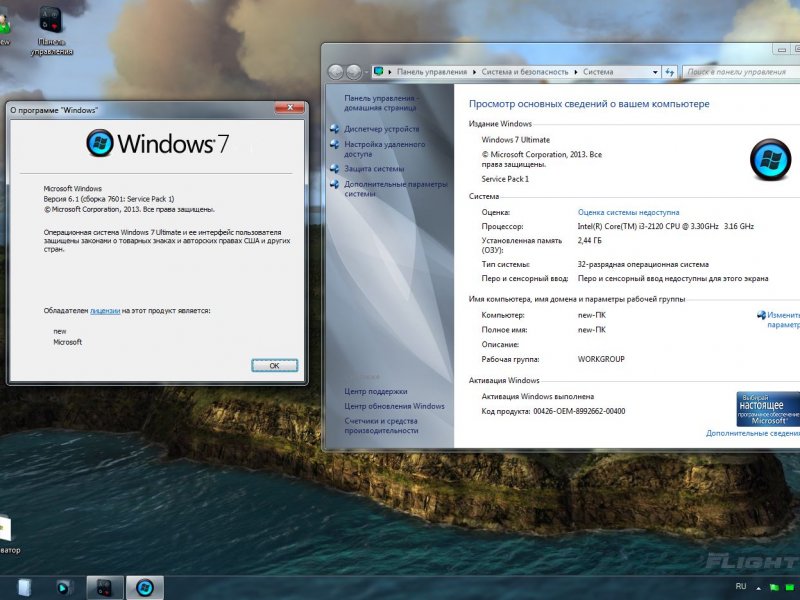800x600 pixels.
Task: Minimize the System control panel window
Action: click(781, 49)
